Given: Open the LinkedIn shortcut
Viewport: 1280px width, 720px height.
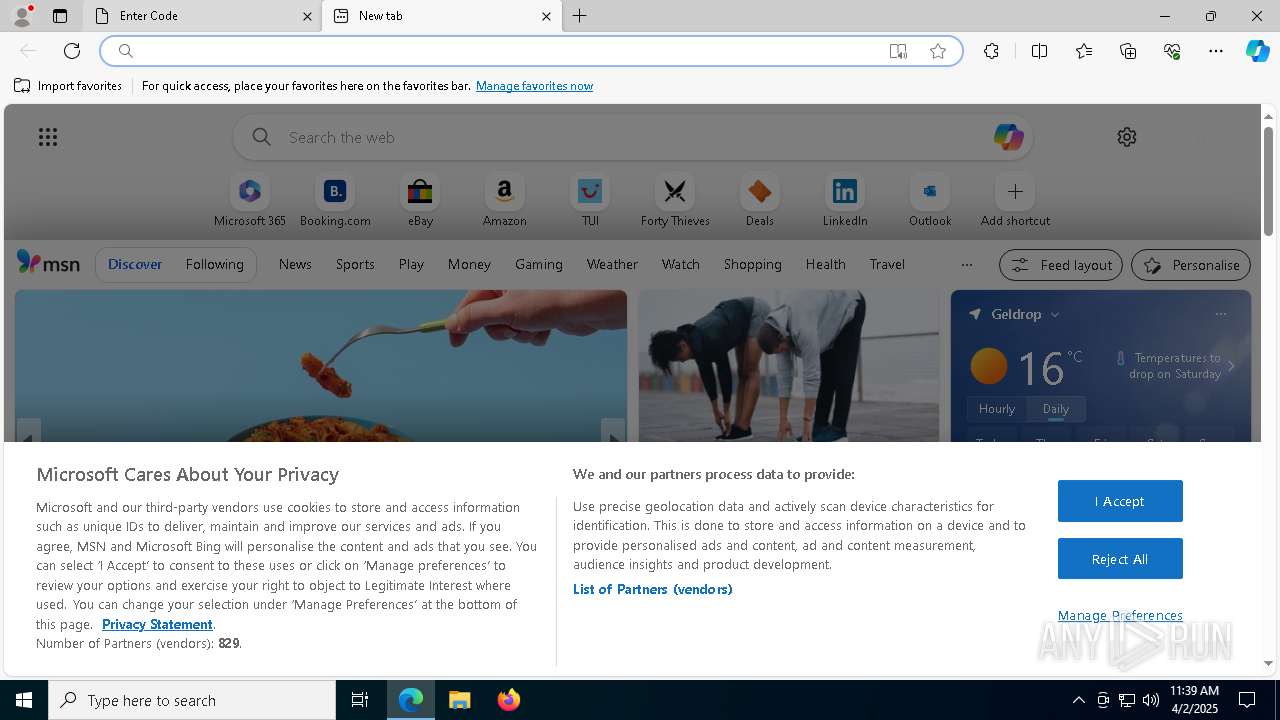Looking at the screenshot, I should [845, 201].
